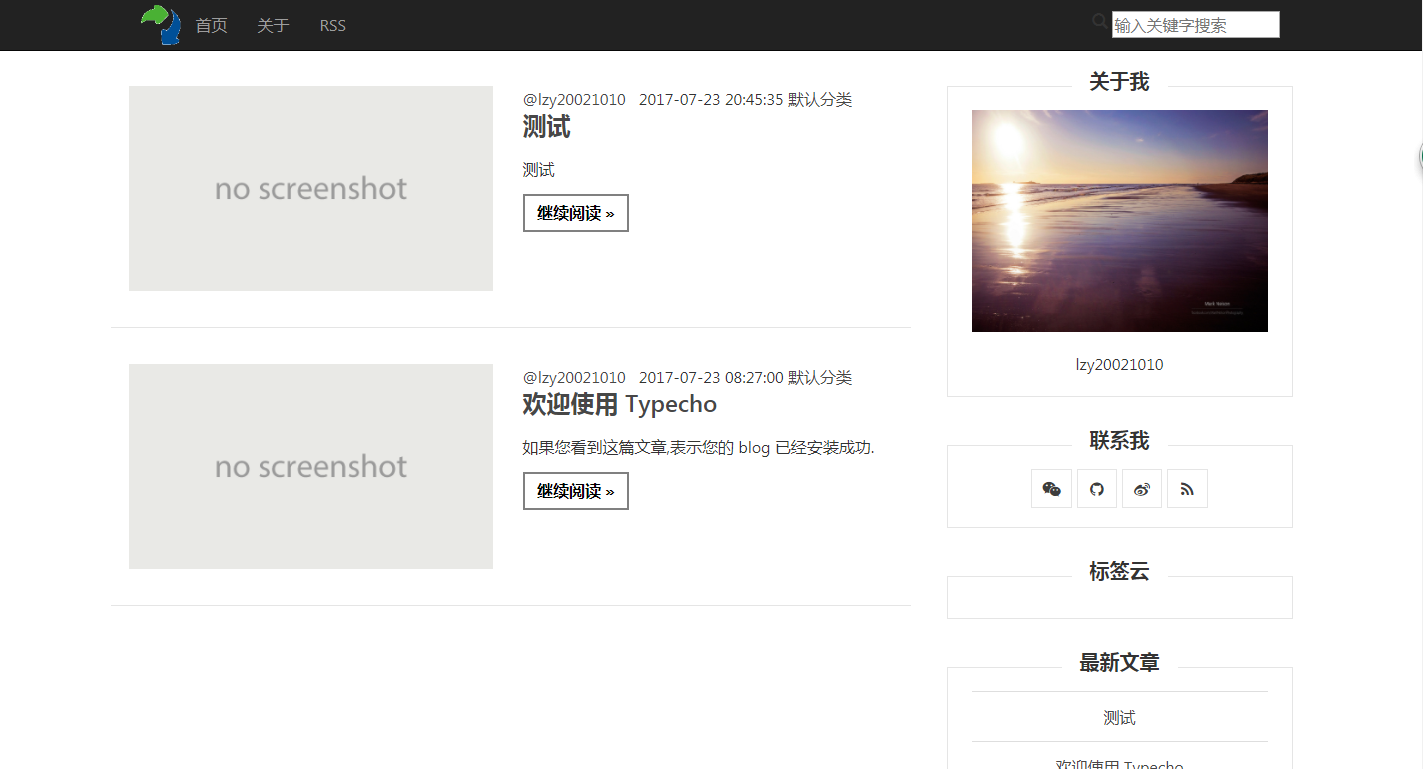Open the 欢迎使用 Typecho post title
Image resolution: width=1423 pixels, height=769 pixels.
[619, 405]
